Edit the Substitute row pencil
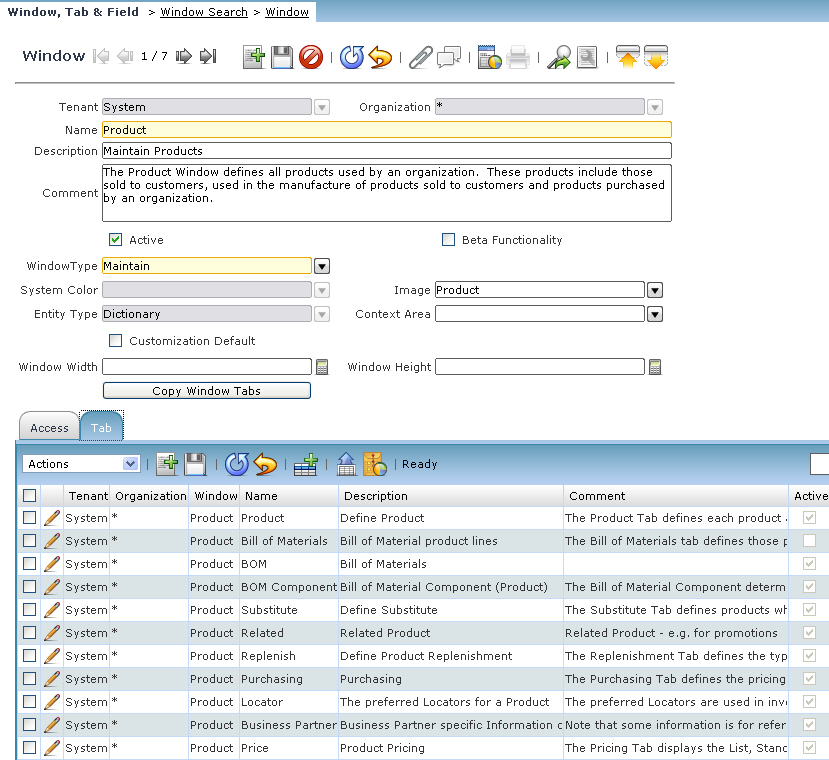The width and height of the screenshot is (829, 760). click(52, 610)
